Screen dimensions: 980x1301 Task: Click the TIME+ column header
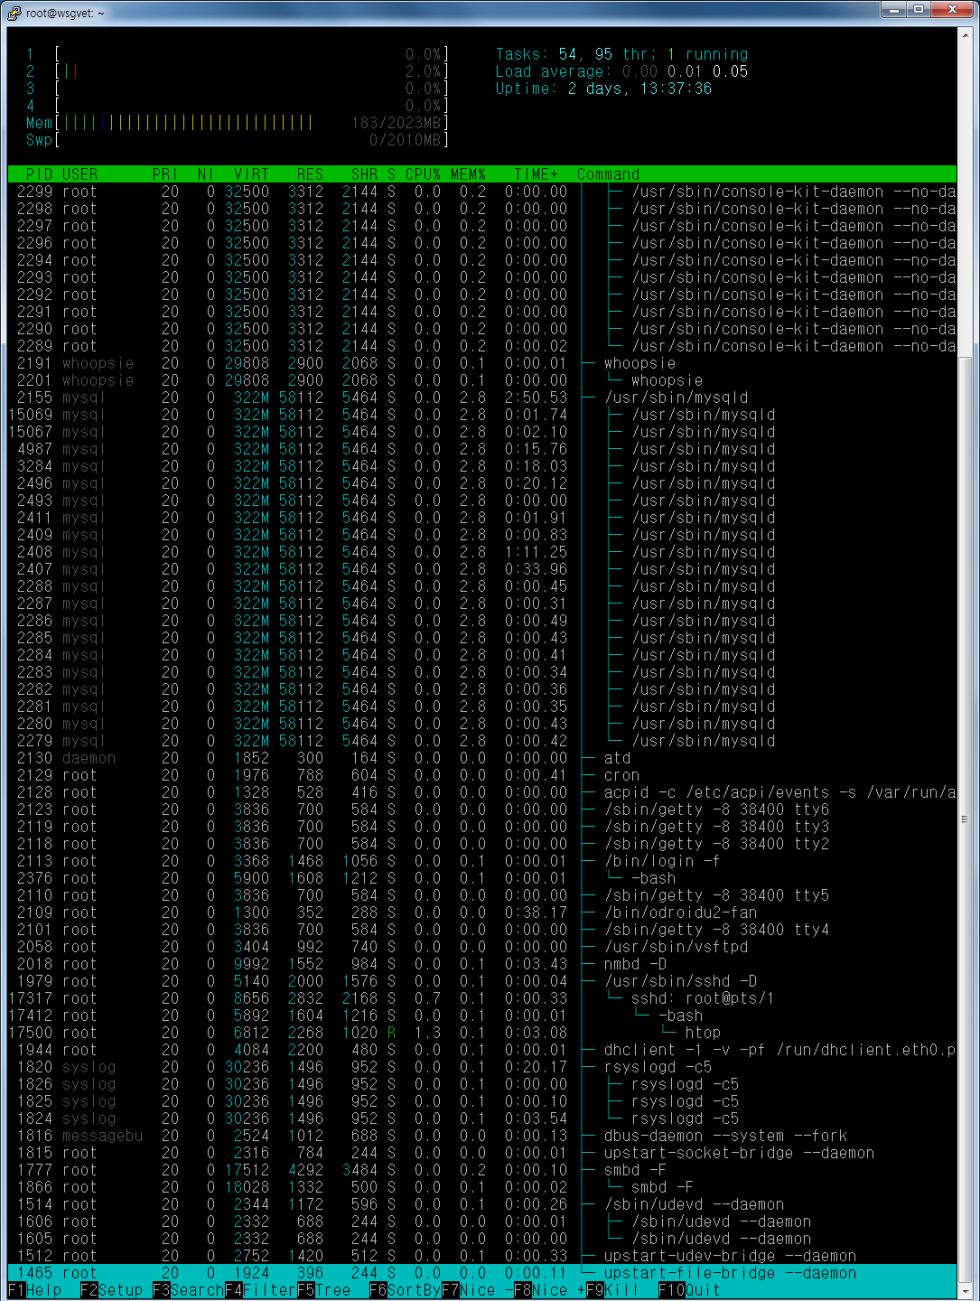536,174
